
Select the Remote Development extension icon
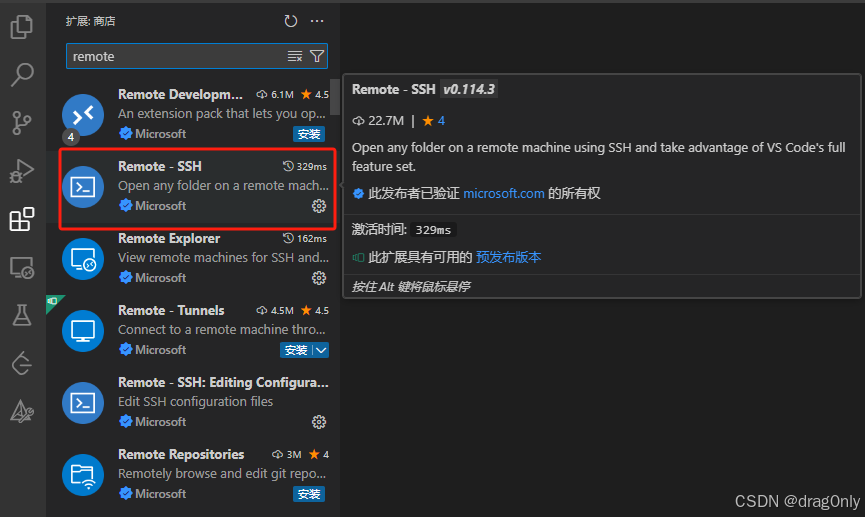(83, 115)
